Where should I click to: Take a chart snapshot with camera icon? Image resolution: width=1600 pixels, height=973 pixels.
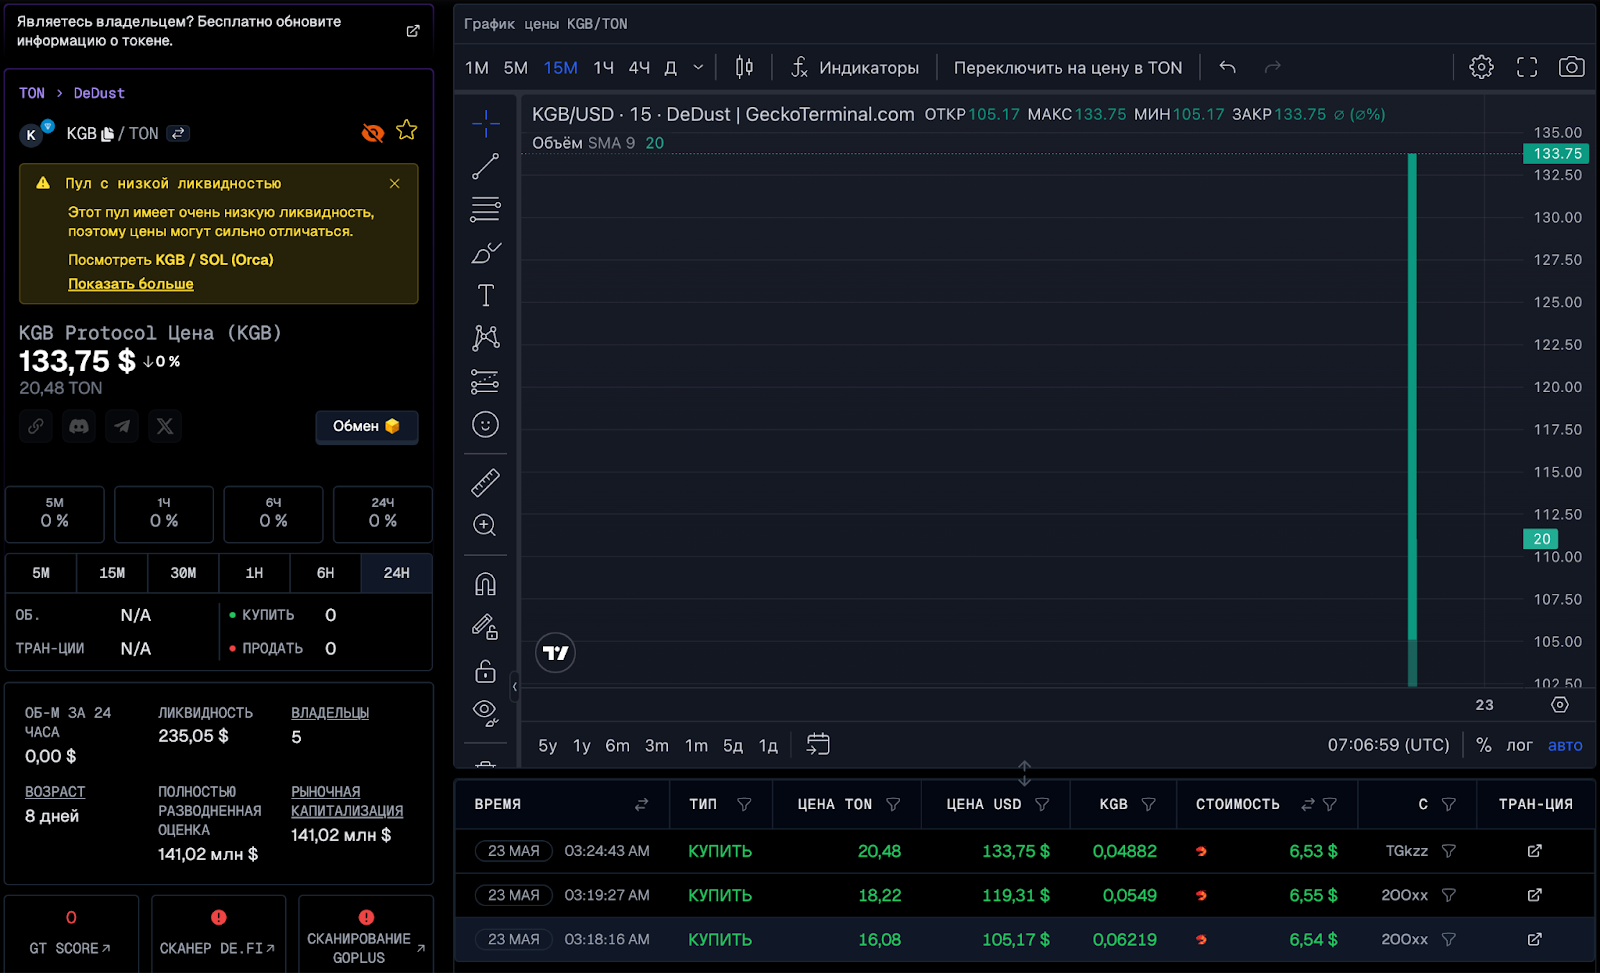point(1572,67)
